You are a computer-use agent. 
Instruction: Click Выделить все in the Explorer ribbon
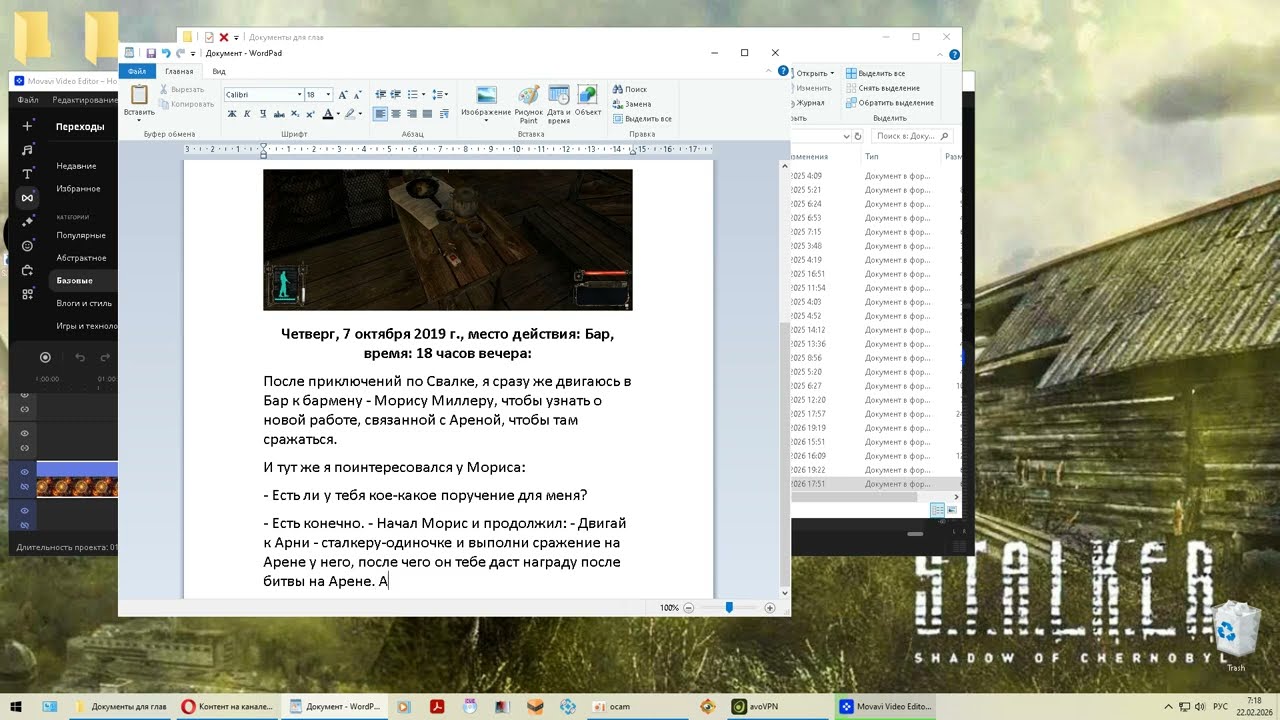(876, 73)
